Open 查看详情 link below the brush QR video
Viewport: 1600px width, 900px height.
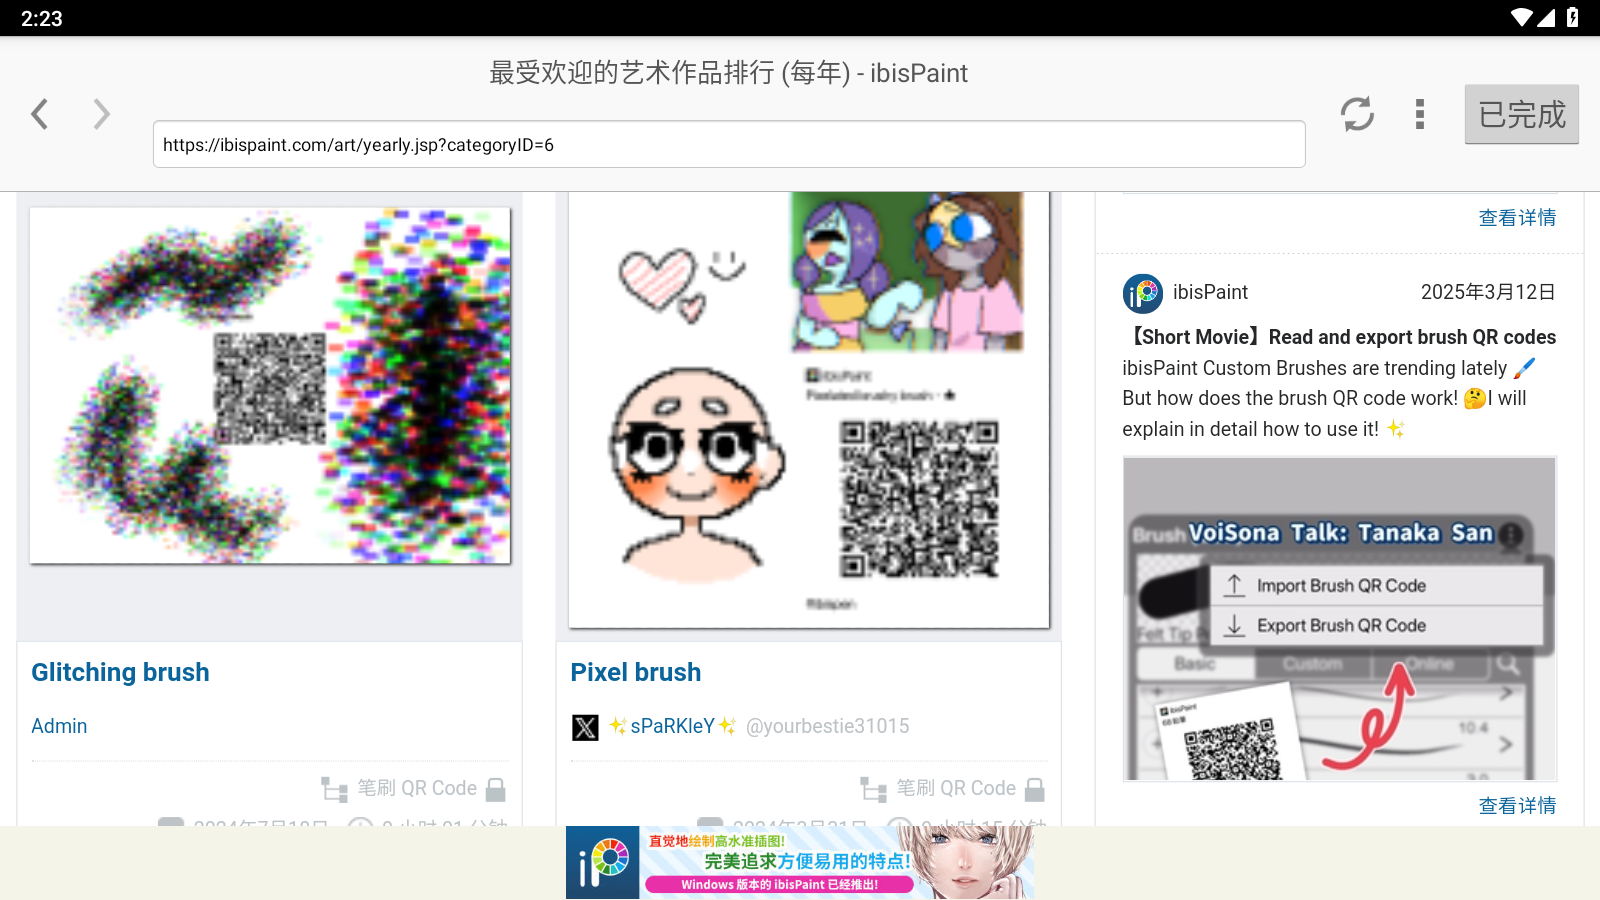(x=1517, y=806)
